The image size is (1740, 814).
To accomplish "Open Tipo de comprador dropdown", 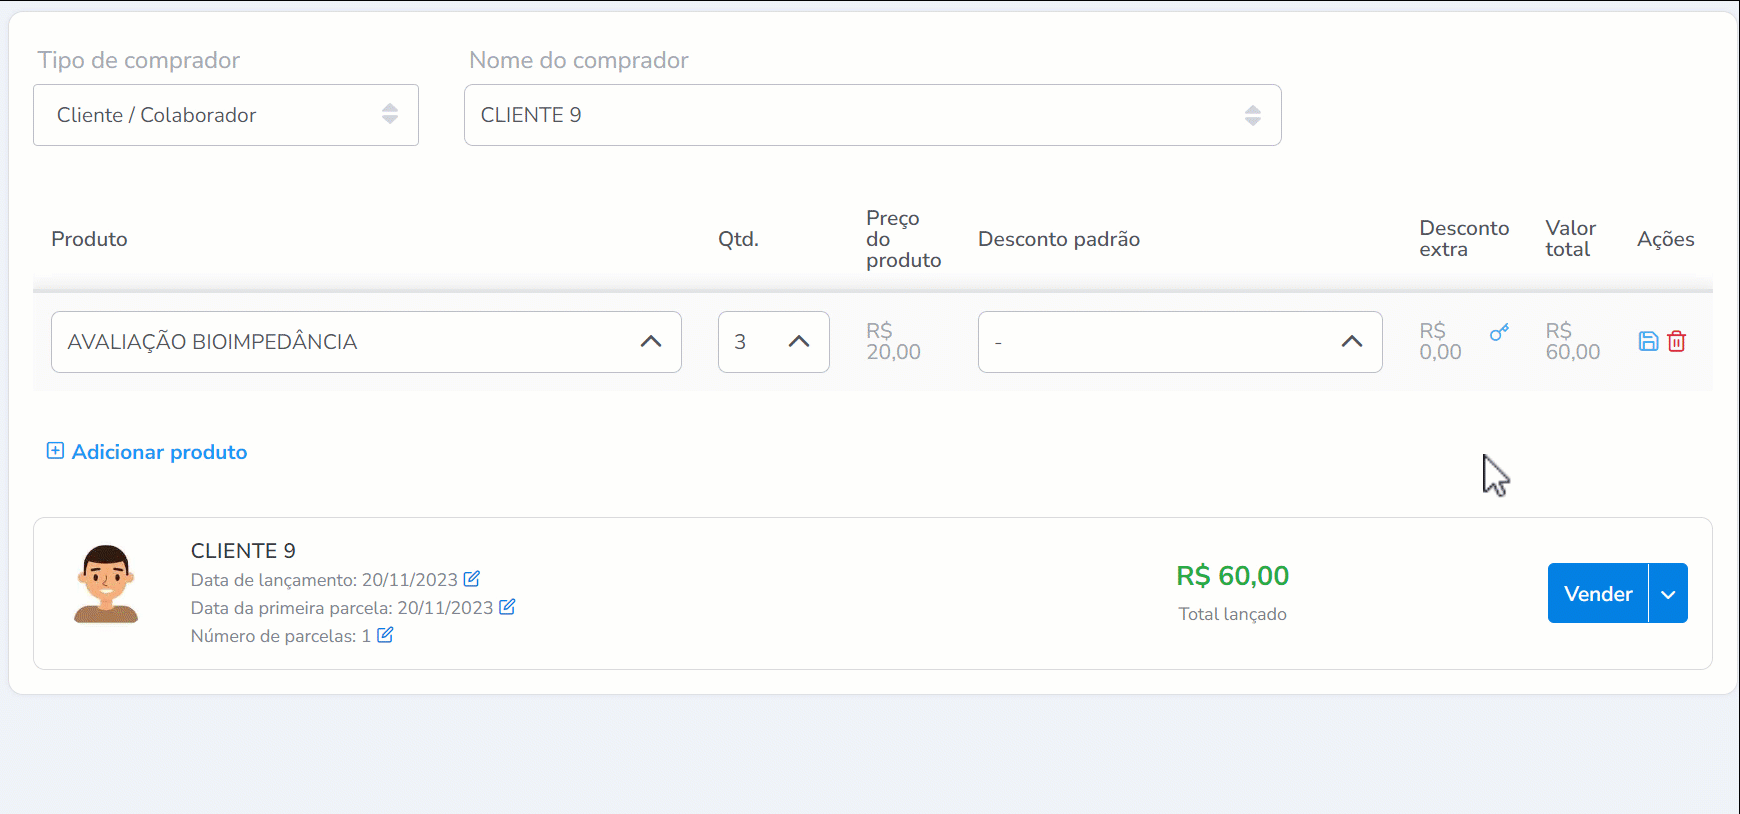I will coord(226,115).
